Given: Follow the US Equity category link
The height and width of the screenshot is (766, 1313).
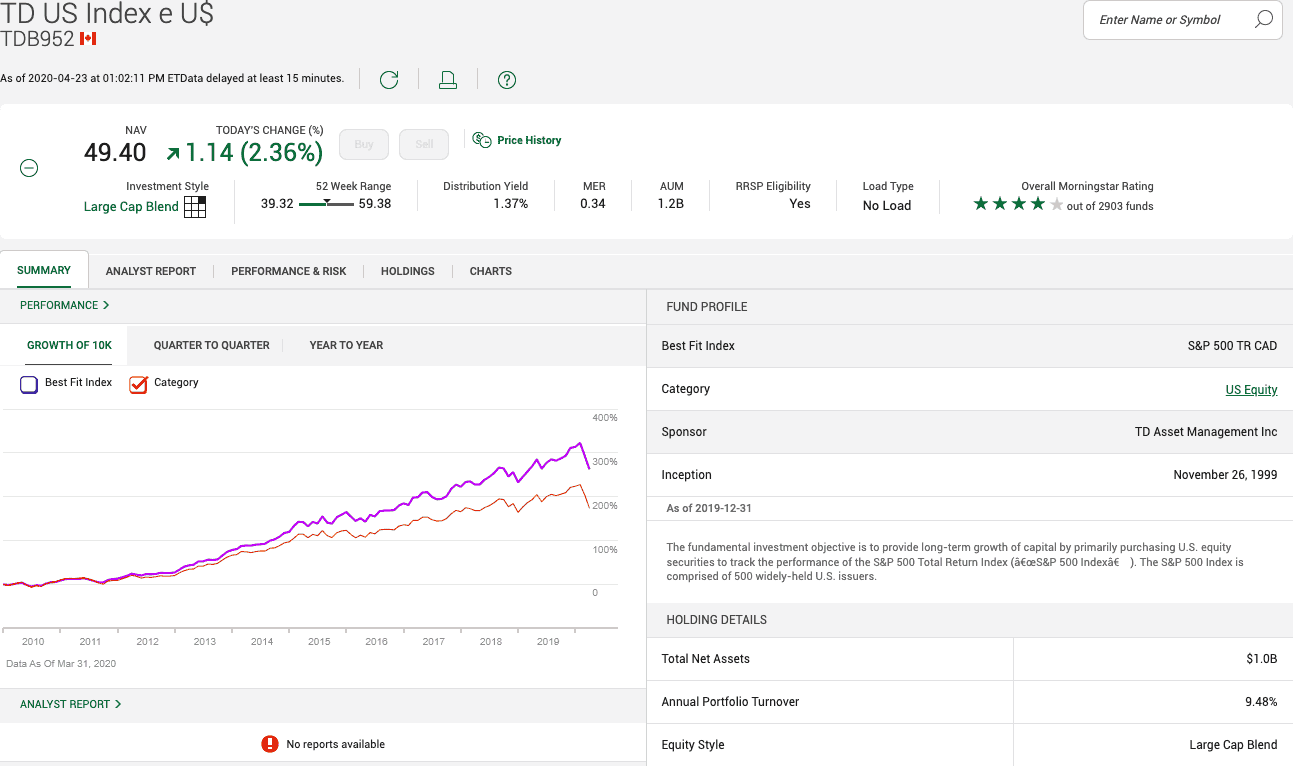Looking at the screenshot, I should pyautogui.click(x=1252, y=390).
